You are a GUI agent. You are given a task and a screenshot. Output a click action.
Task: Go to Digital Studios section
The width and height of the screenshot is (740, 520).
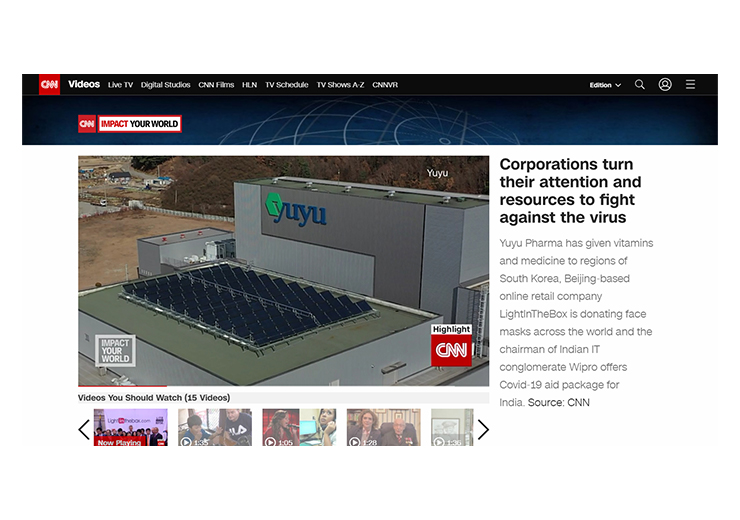[x=166, y=85]
